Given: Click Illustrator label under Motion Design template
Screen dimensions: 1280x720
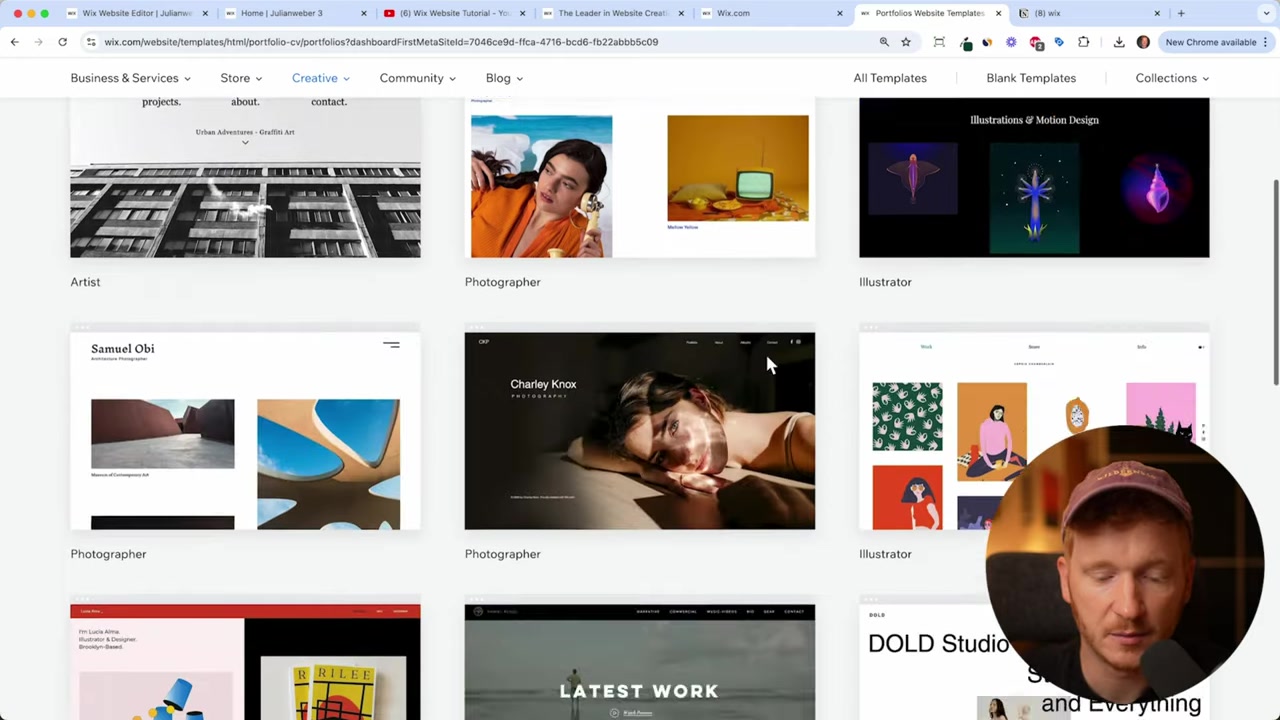Looking at the screenshot, I should tap(885, 282).
